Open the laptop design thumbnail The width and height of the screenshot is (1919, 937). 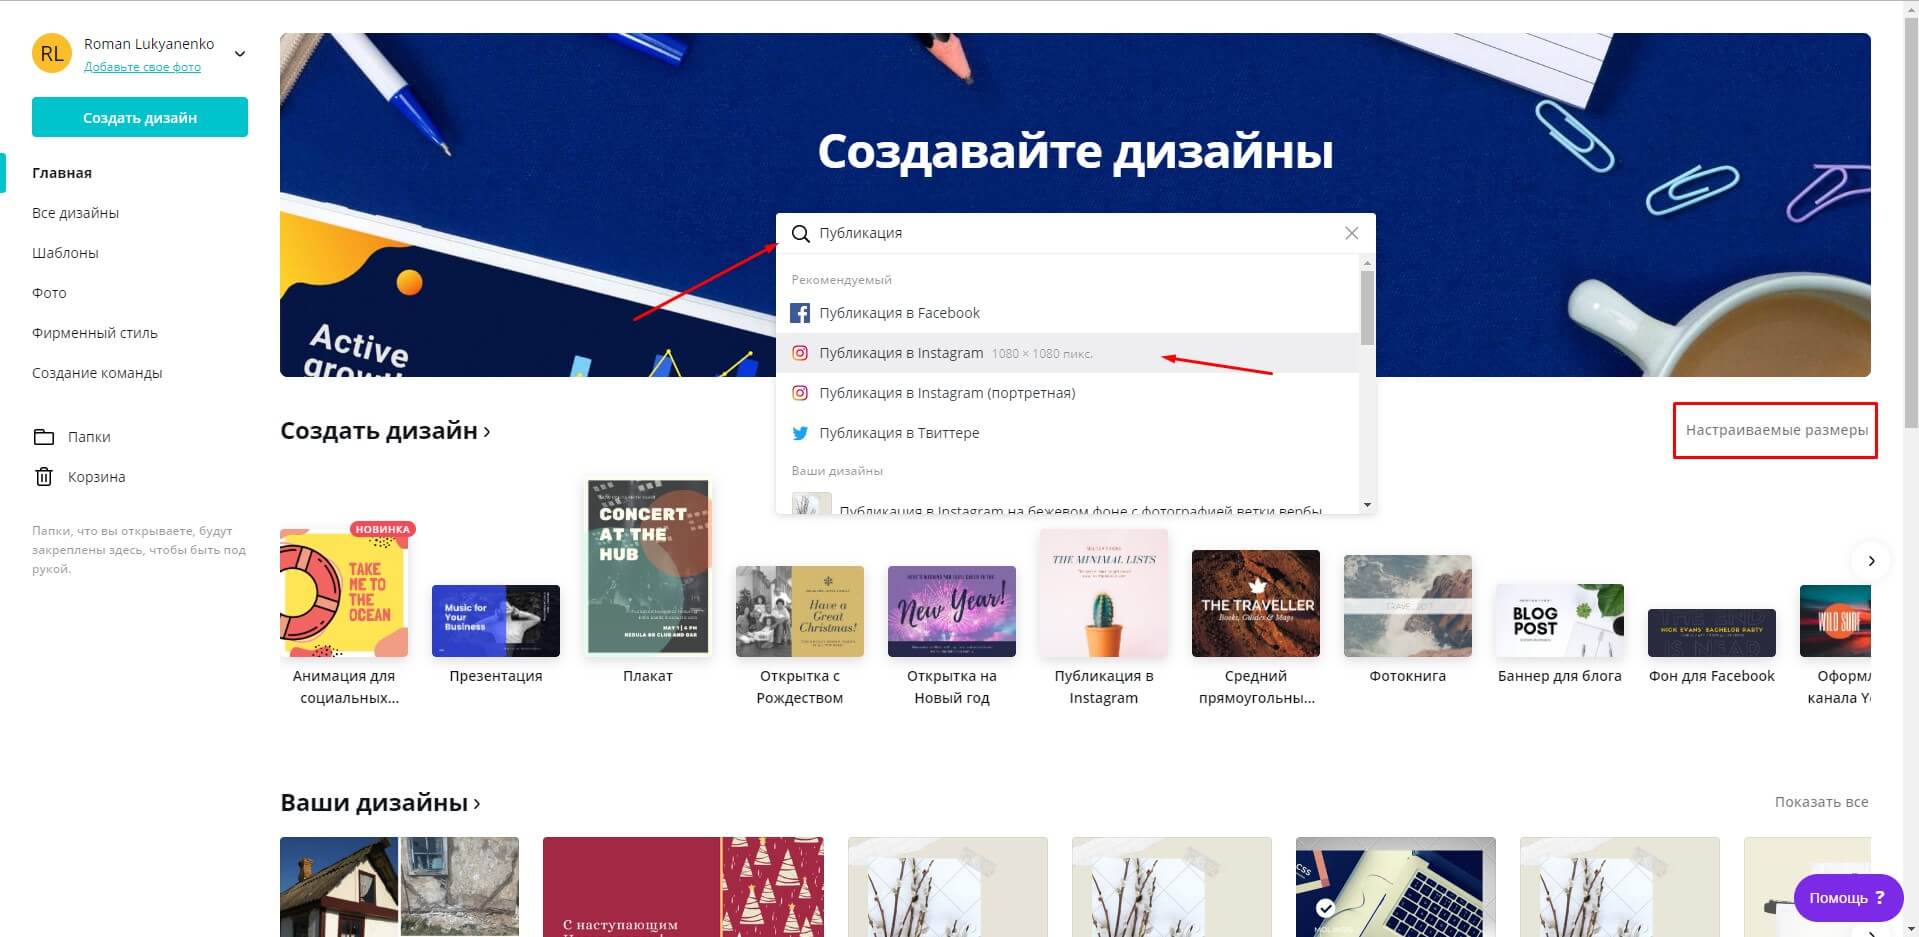click(x=1395, y=887)
